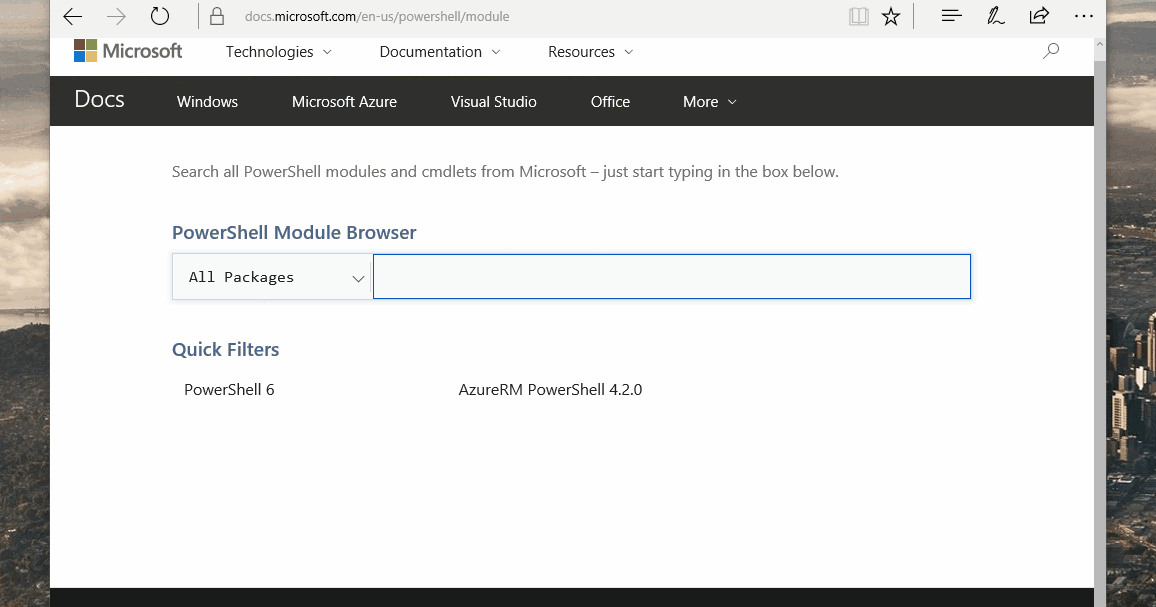This screenshot has width=1156, height=607.
Task: Open the Windows docs tab
Action: [x=207, y=102]
